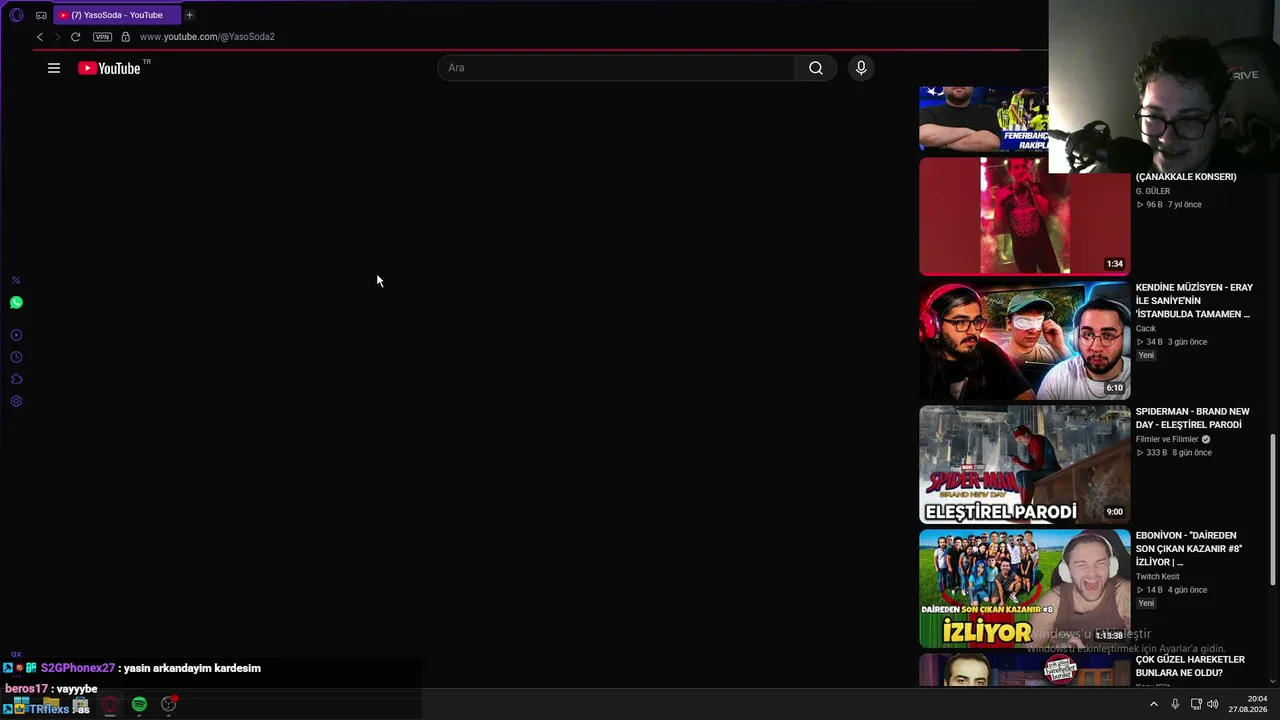Go back to the previous page

40,37
